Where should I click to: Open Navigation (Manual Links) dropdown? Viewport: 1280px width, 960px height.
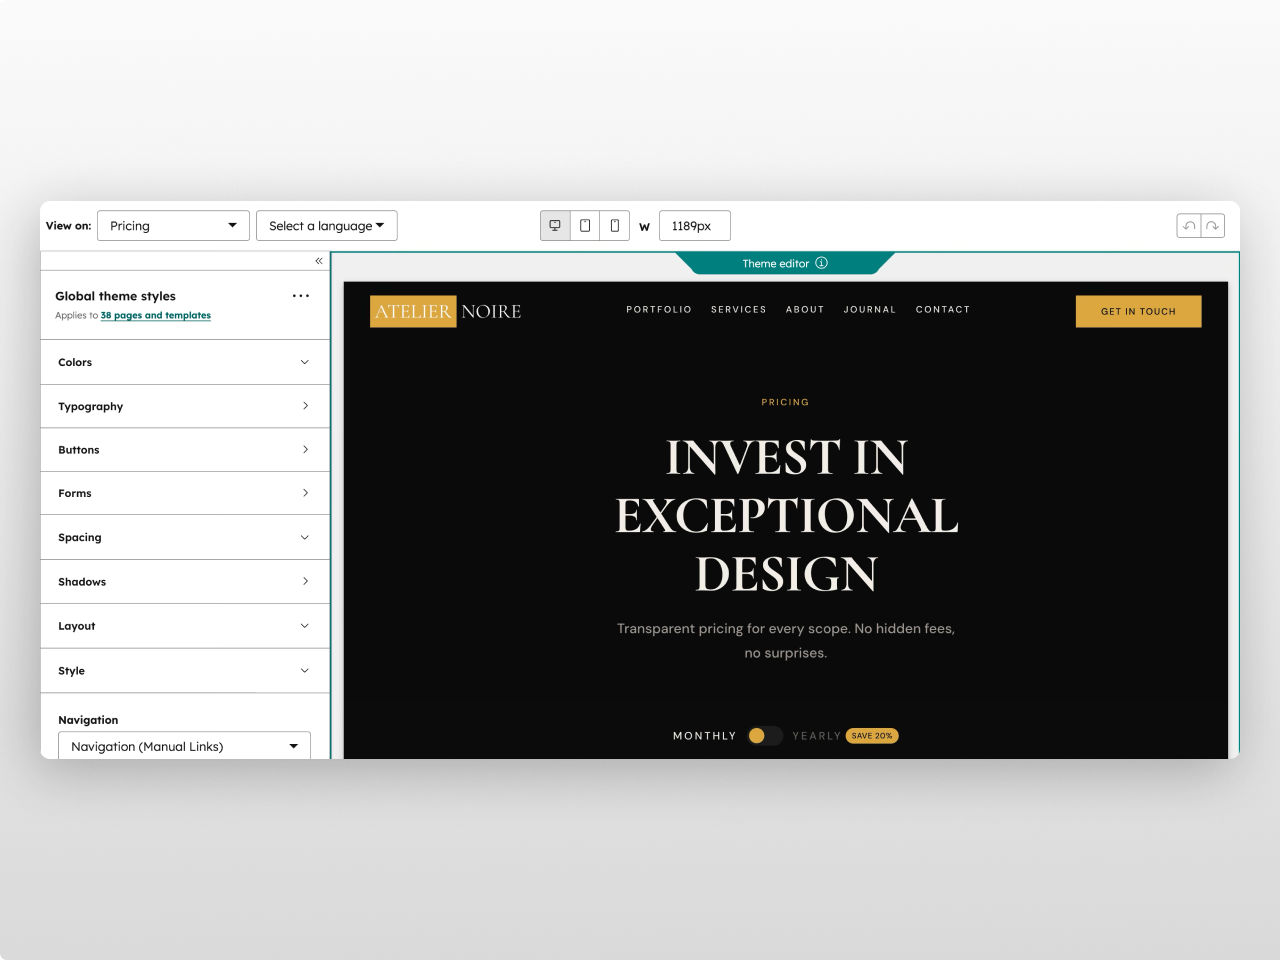click(x=184, y=746)
